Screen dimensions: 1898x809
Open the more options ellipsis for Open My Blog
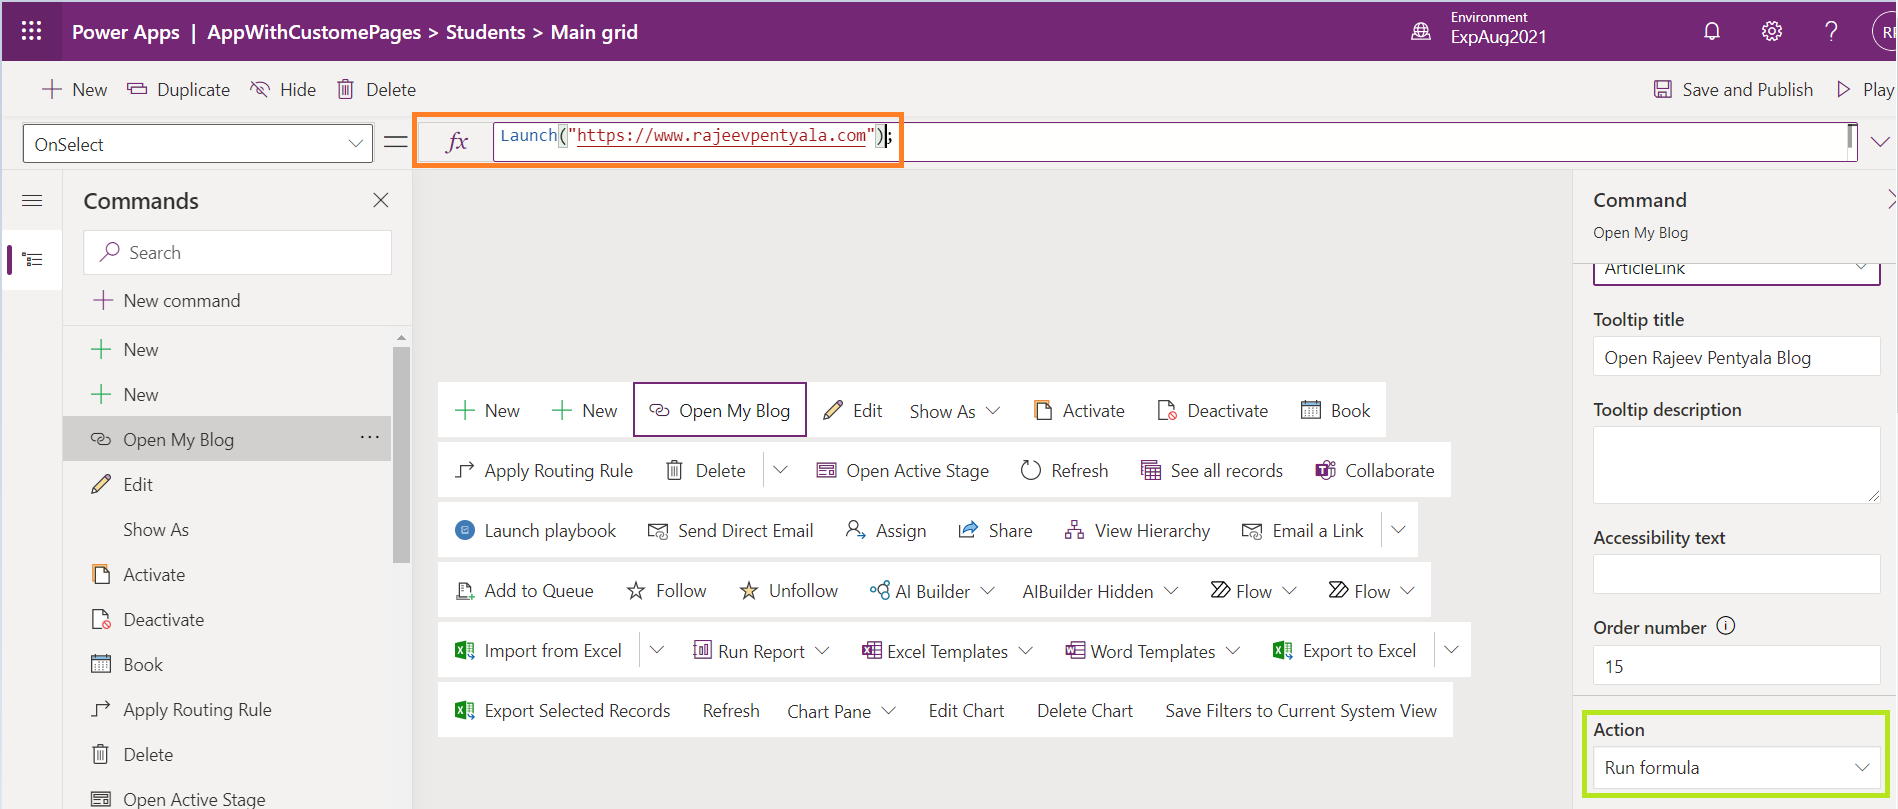(369, 438)
